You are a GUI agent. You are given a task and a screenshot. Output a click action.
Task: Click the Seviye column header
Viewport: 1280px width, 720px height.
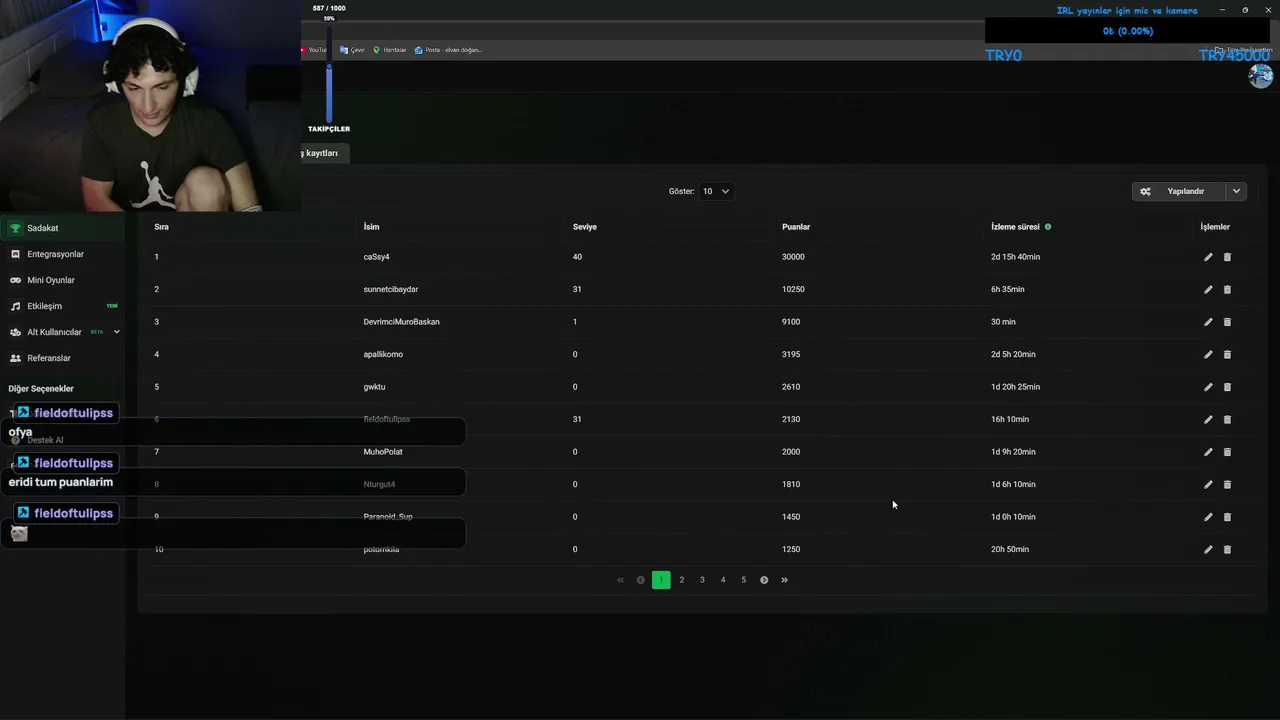pos(585,227)
